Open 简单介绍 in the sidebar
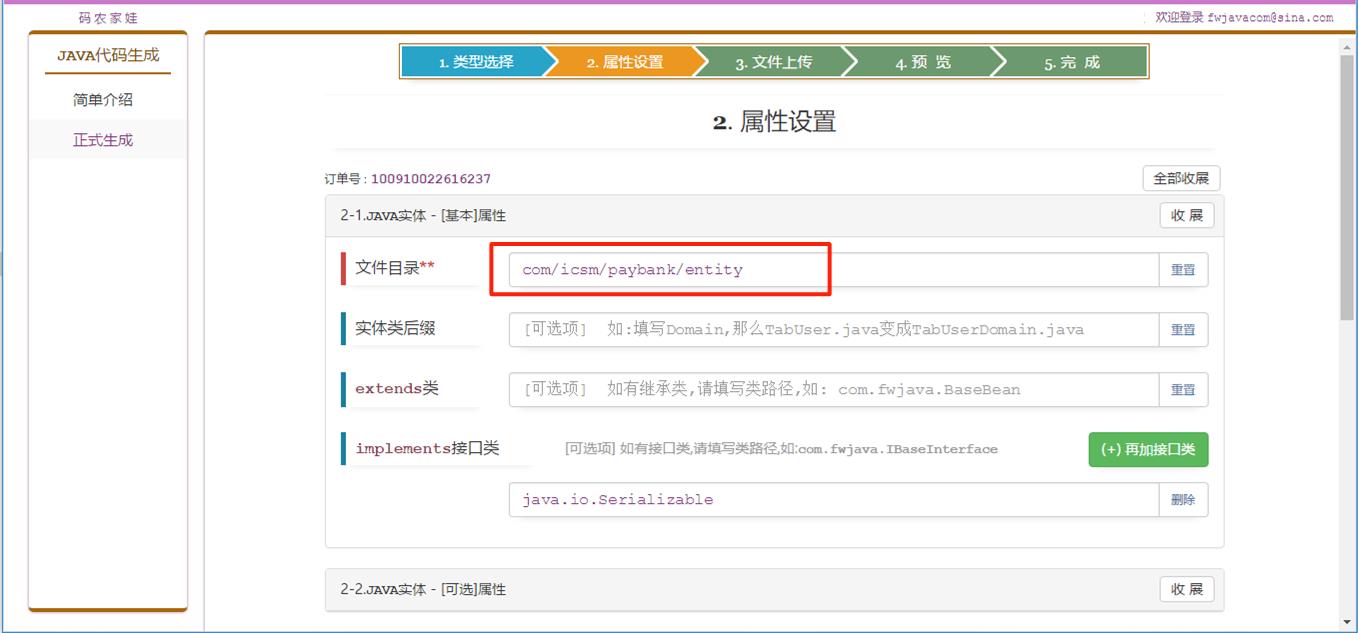1358x633 pixels. click(103, 100)
